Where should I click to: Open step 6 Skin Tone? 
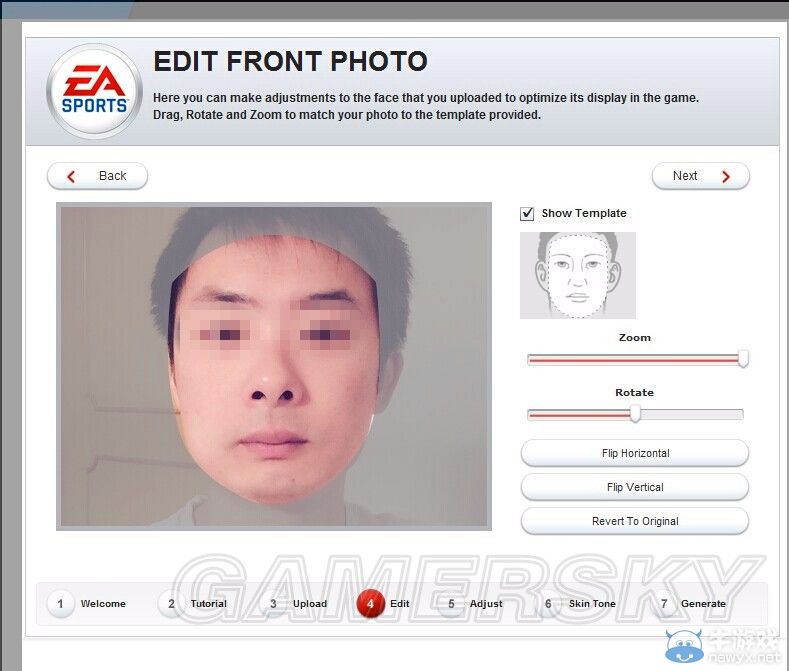[x=577, y=604]
